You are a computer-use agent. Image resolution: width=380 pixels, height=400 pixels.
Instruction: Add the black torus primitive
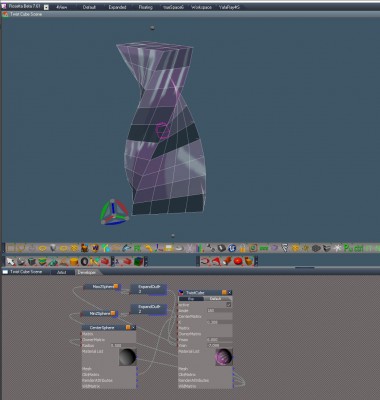84,261
